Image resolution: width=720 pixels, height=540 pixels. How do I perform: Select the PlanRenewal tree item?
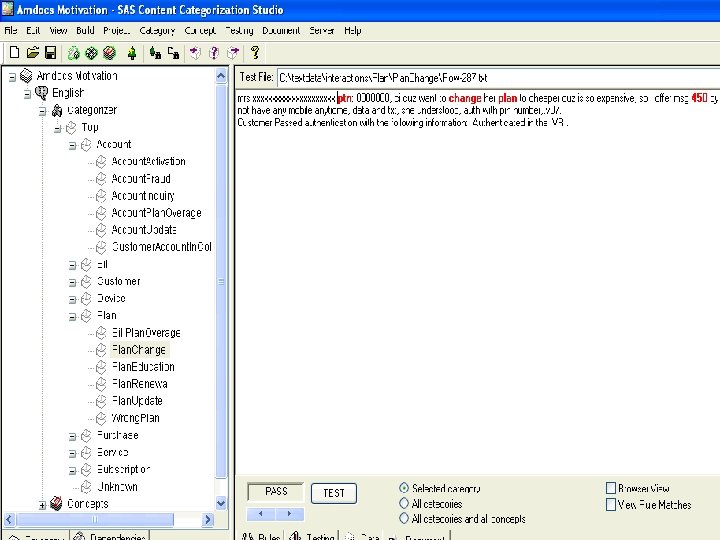(140, 384)
